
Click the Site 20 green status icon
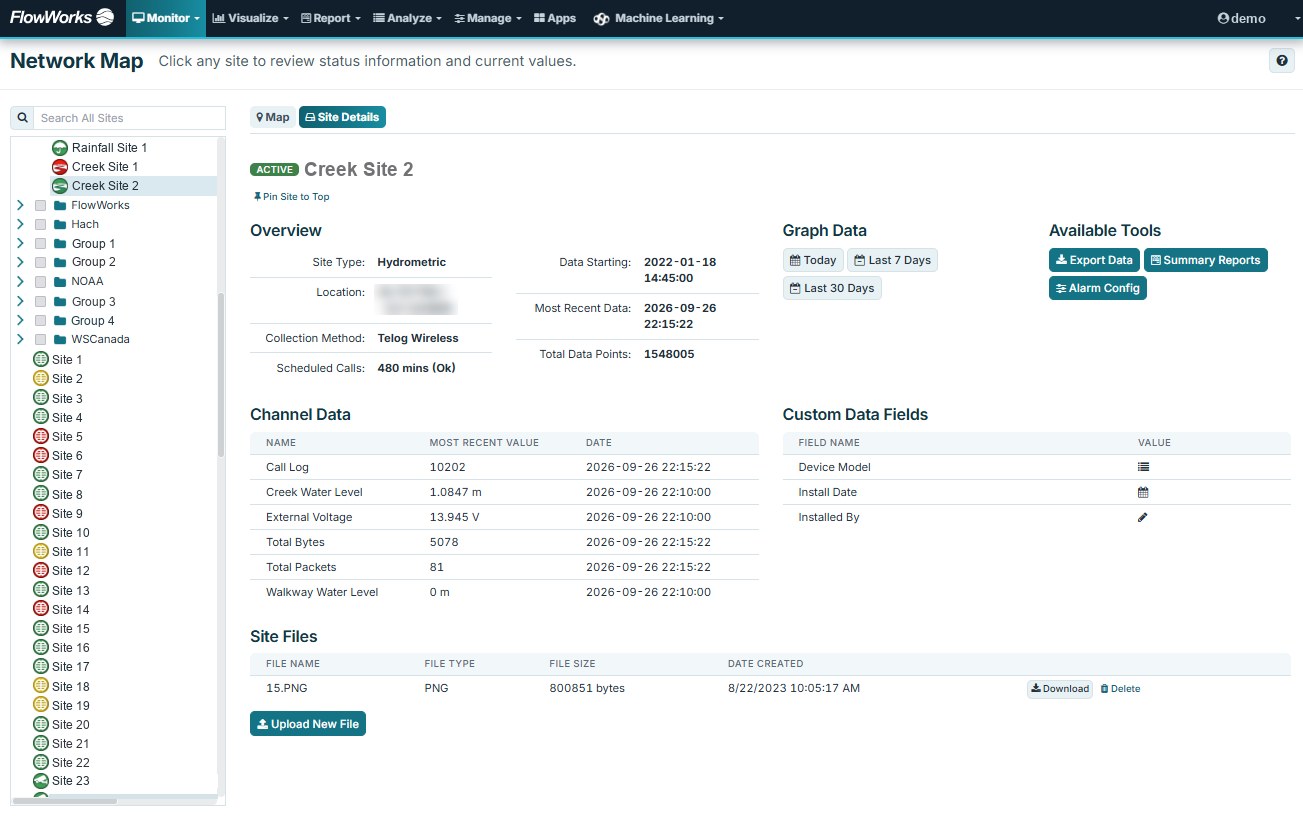pyautogui.click(x=41, y=724)
